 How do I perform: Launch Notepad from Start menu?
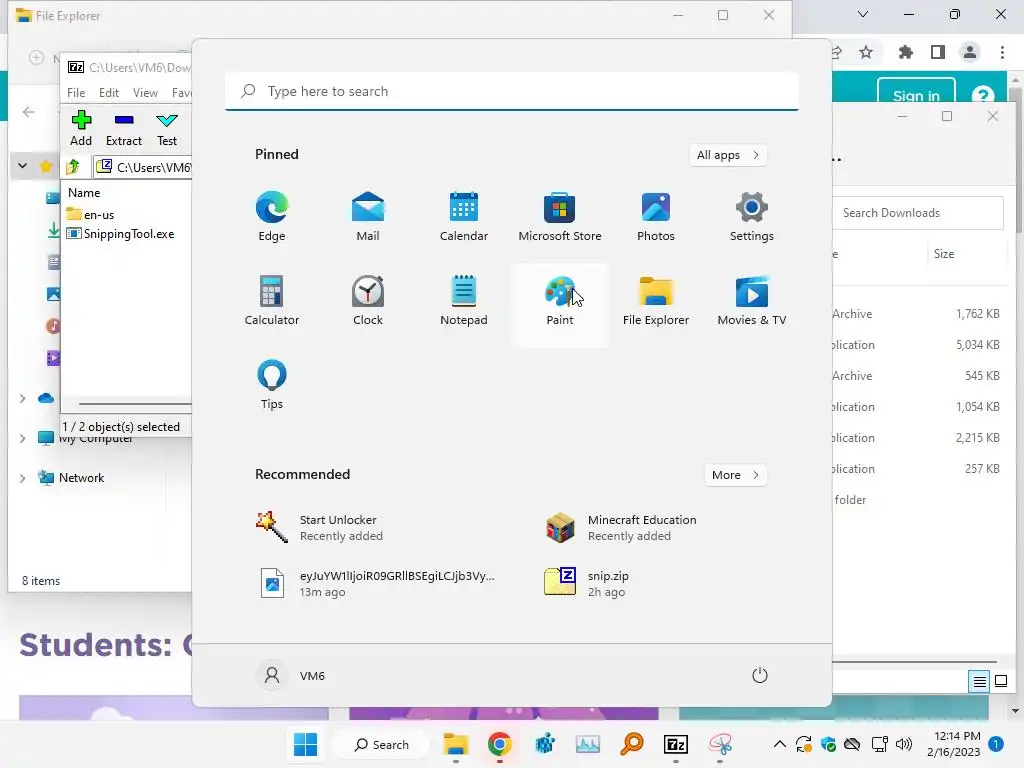[464, 302]
